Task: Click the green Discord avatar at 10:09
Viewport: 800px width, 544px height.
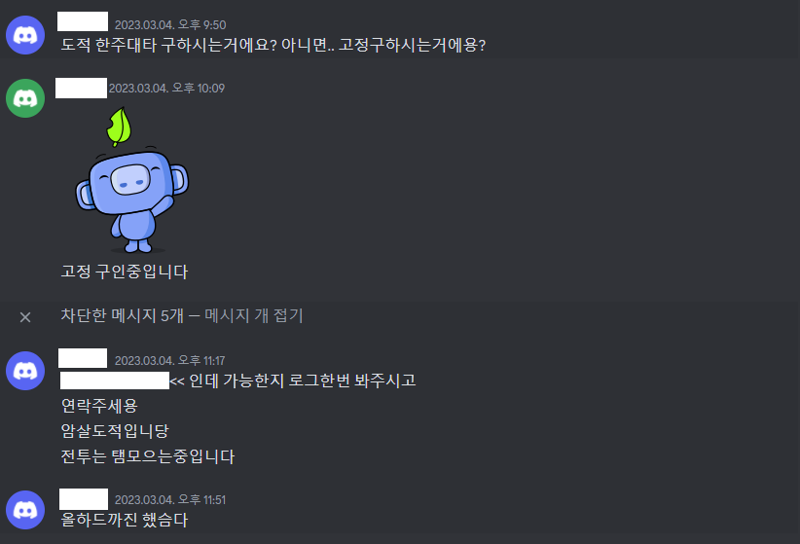Action: pyautogui.click(x=25, y=98)
